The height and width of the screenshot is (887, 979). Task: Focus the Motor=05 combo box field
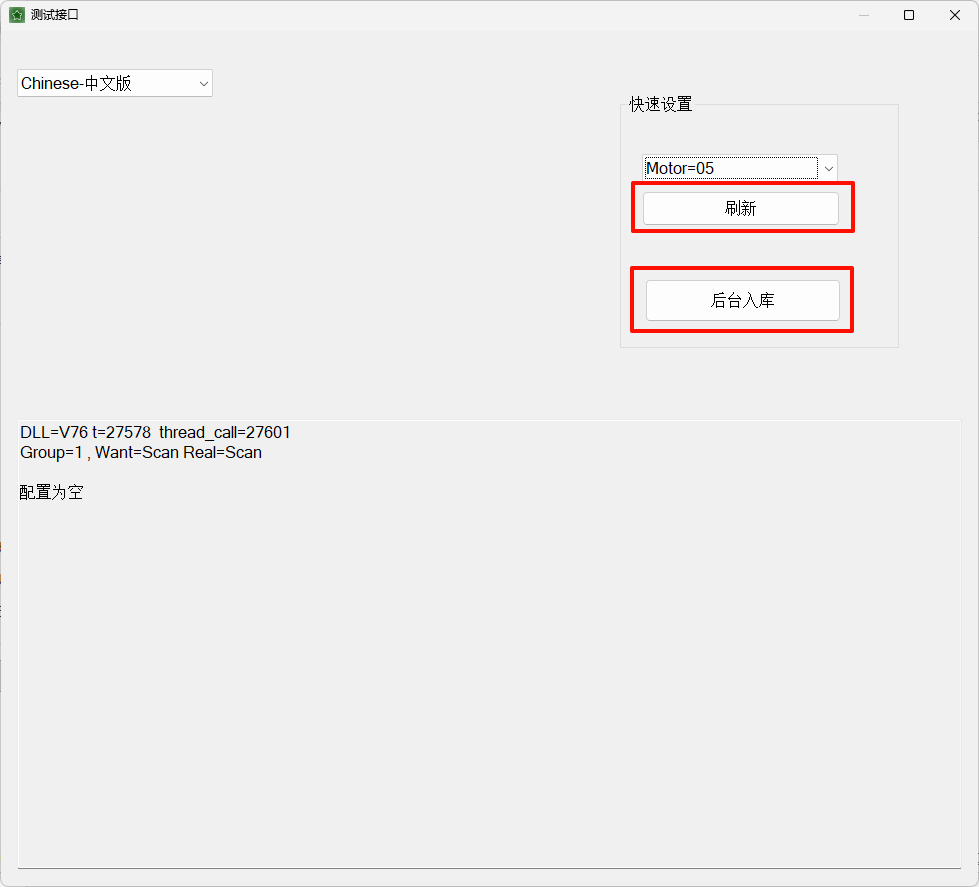[731, 168]
